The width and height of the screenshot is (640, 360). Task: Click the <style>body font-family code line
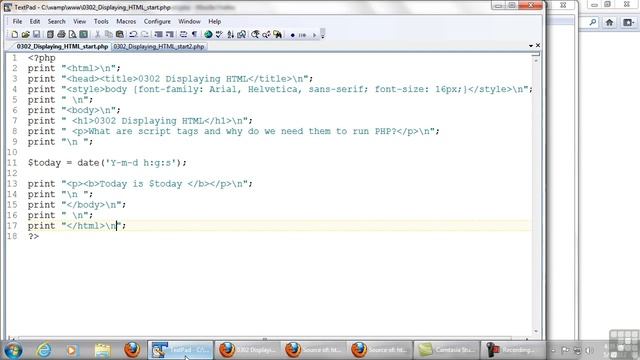(280, 89)
